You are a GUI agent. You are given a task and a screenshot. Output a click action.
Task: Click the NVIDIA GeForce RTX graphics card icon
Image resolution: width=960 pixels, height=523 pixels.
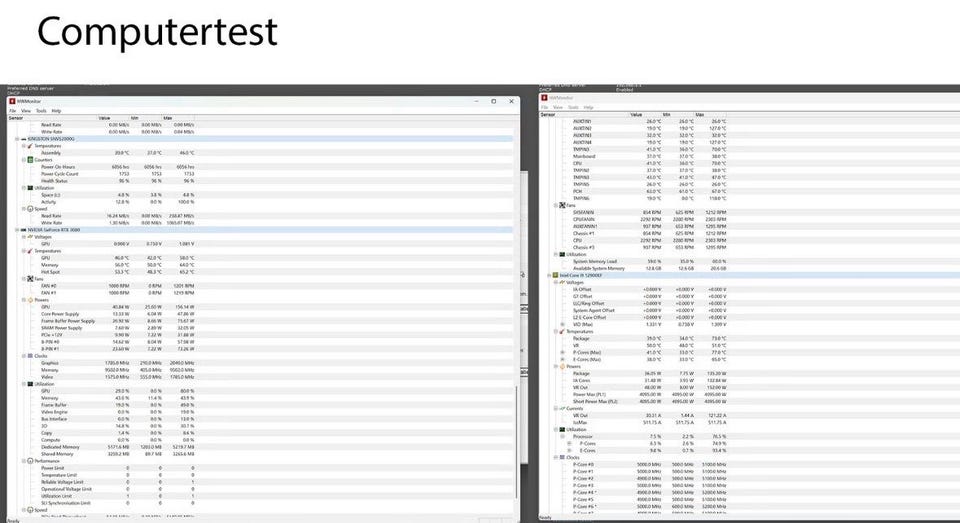[x=24, y=230]
